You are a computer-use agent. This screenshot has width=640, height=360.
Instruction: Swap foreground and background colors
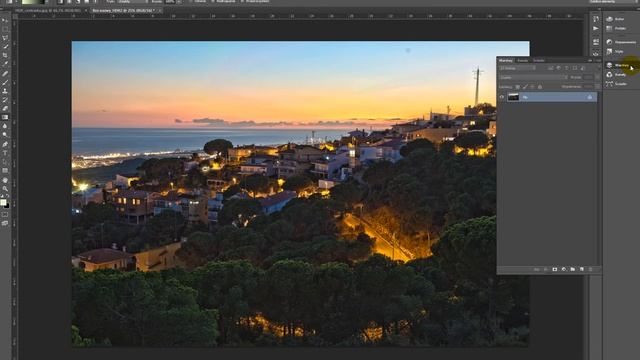point(7,196)
